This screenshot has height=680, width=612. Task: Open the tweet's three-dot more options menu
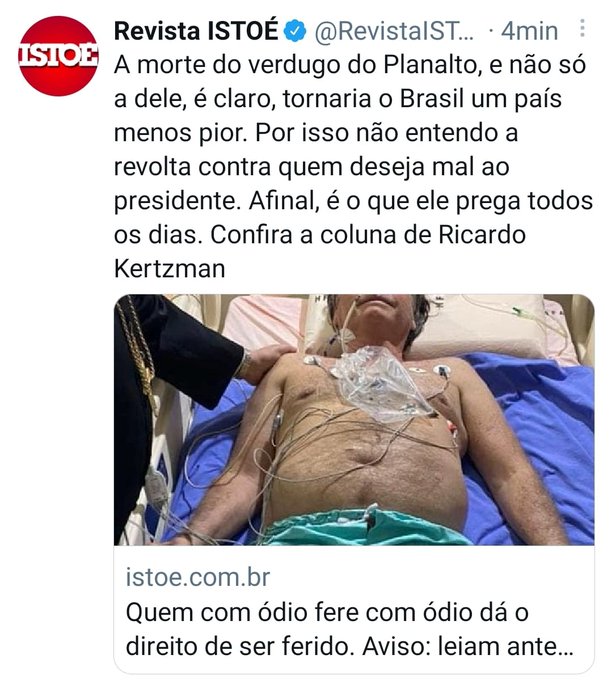583,28
